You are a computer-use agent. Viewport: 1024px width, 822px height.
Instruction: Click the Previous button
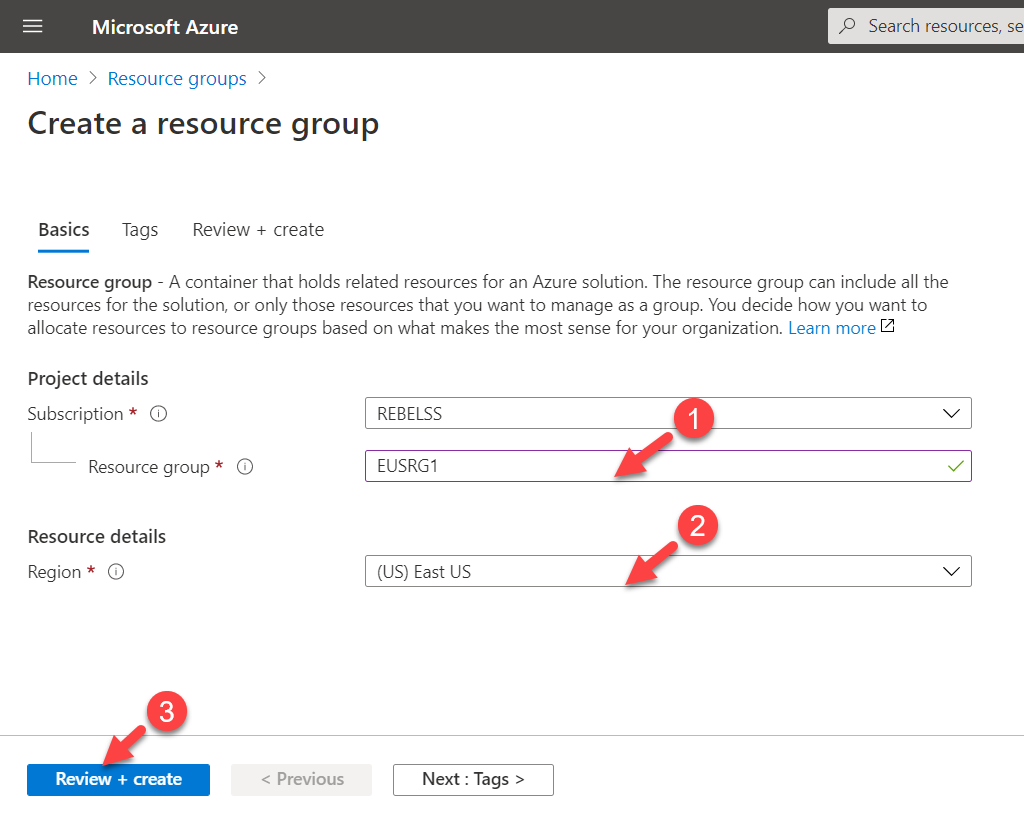click(x=302, y=780)
